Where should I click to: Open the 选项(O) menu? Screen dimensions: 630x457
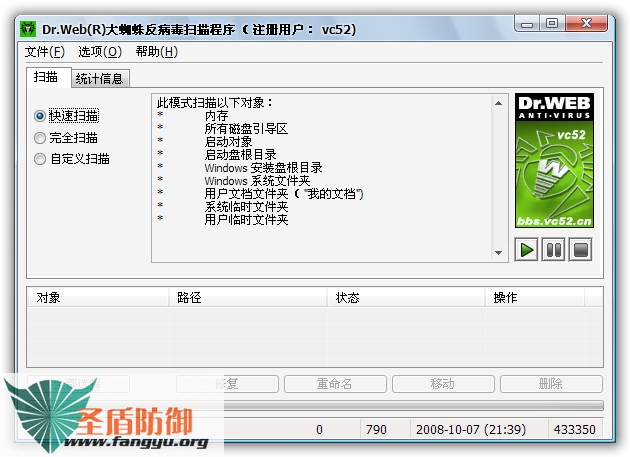(100, 52)
